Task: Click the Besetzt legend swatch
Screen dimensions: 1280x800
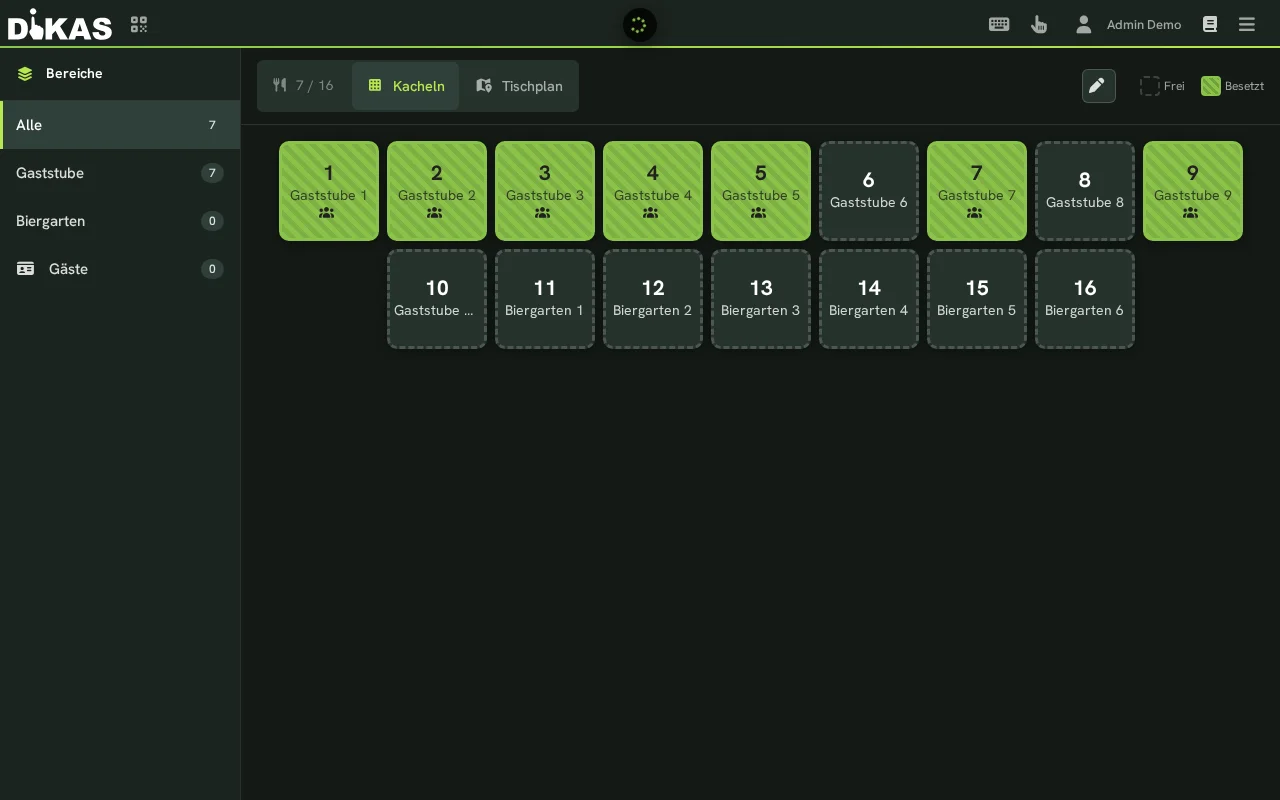Action: (x=1211, y=86)
